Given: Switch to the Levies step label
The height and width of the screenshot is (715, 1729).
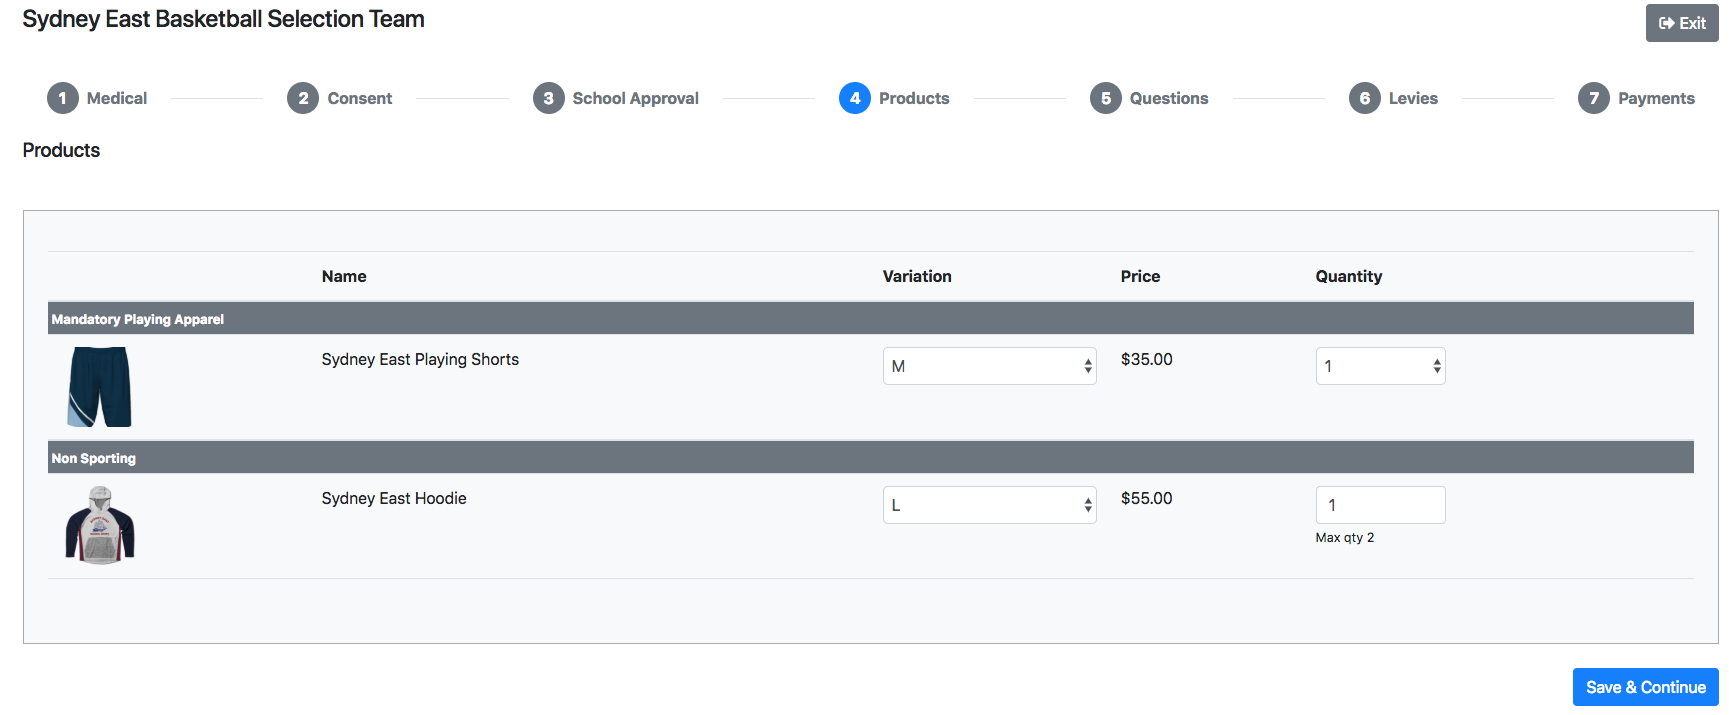Looking at the screenshot, I should coord(1413,98).
